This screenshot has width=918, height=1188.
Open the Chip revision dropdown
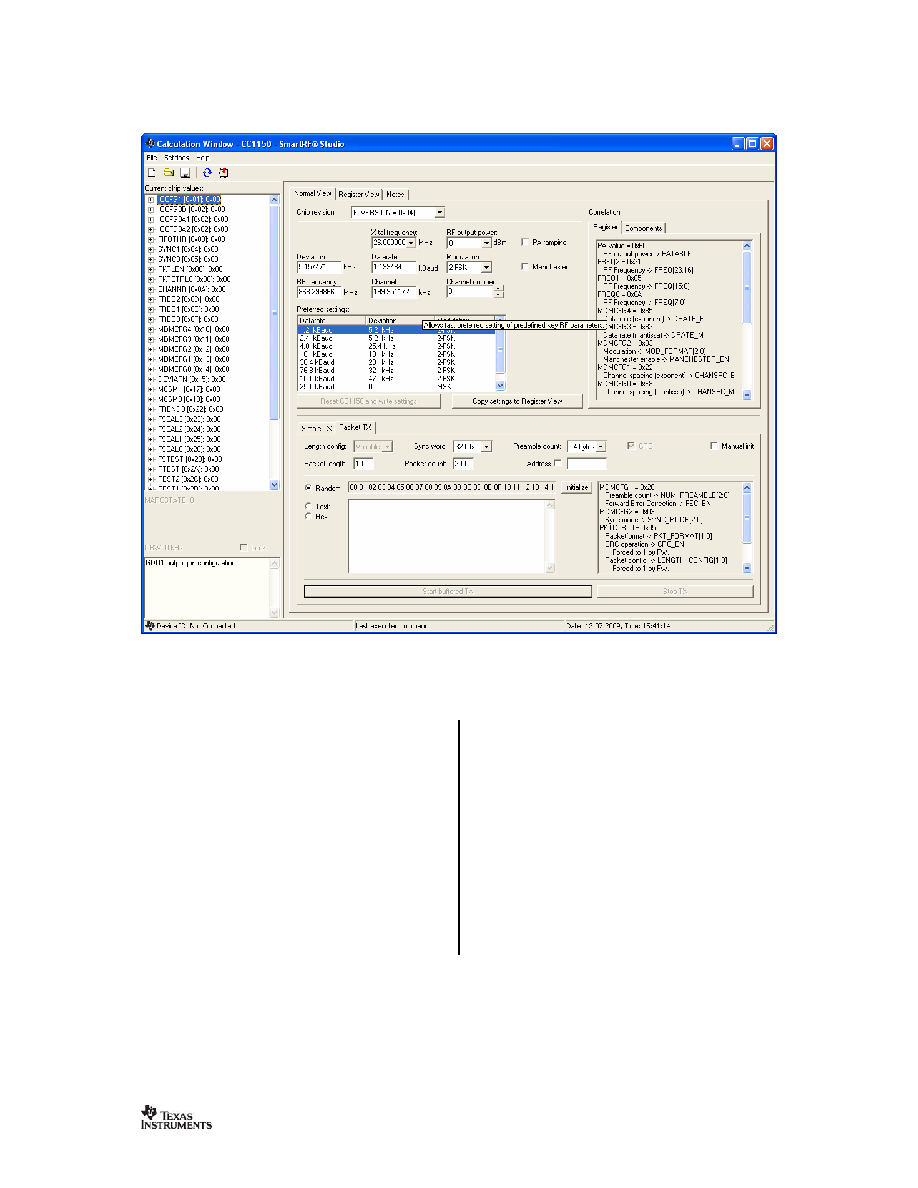[439, 213]
